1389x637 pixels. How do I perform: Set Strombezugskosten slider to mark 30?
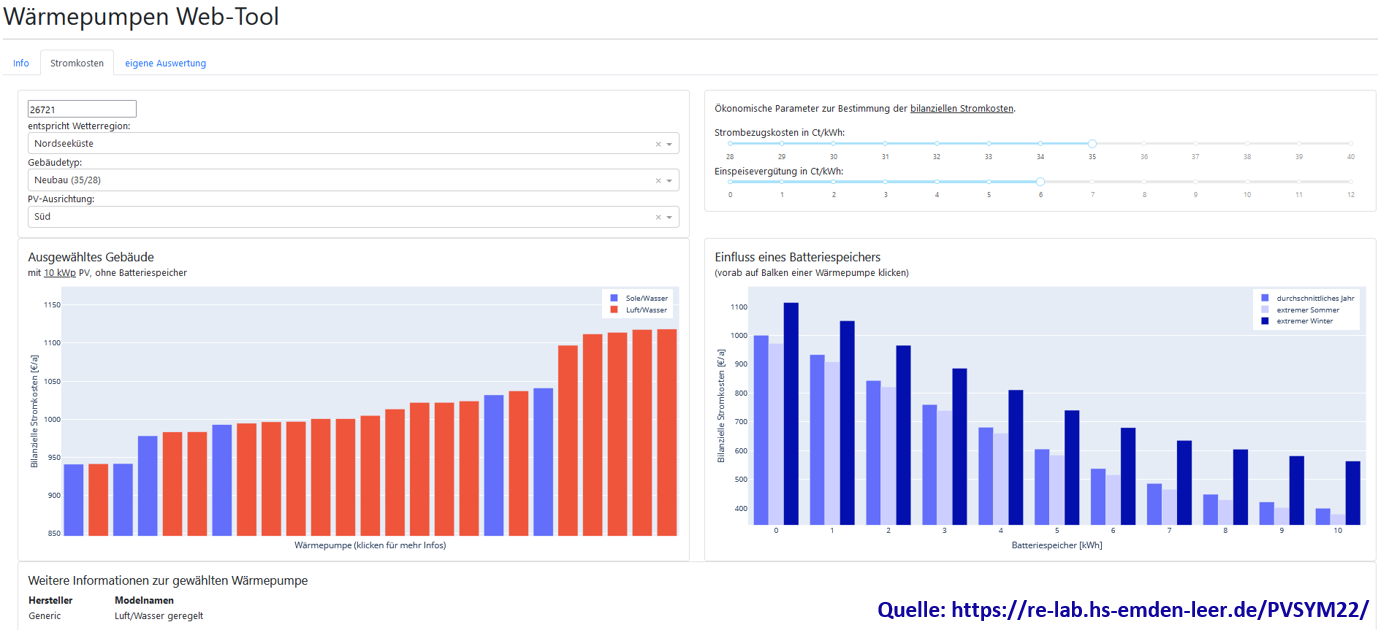pos(833,144)
